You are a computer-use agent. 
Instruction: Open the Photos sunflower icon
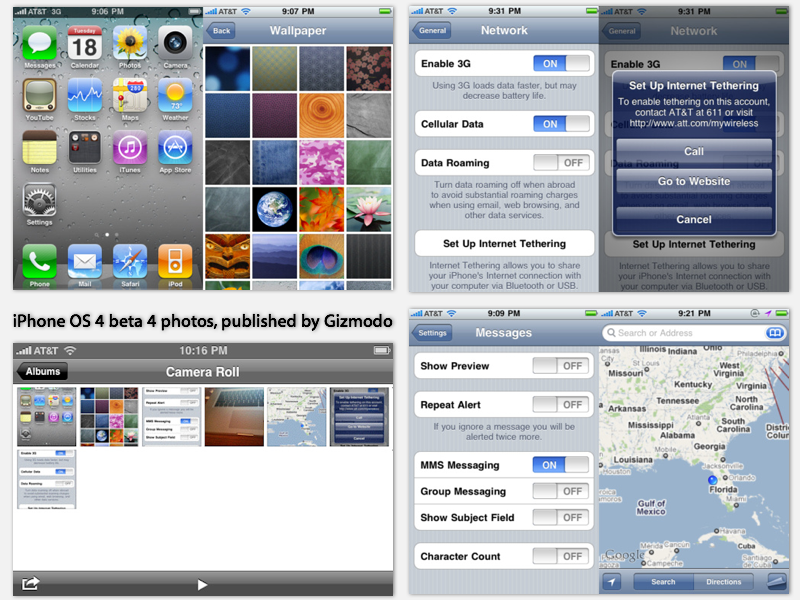130,43
